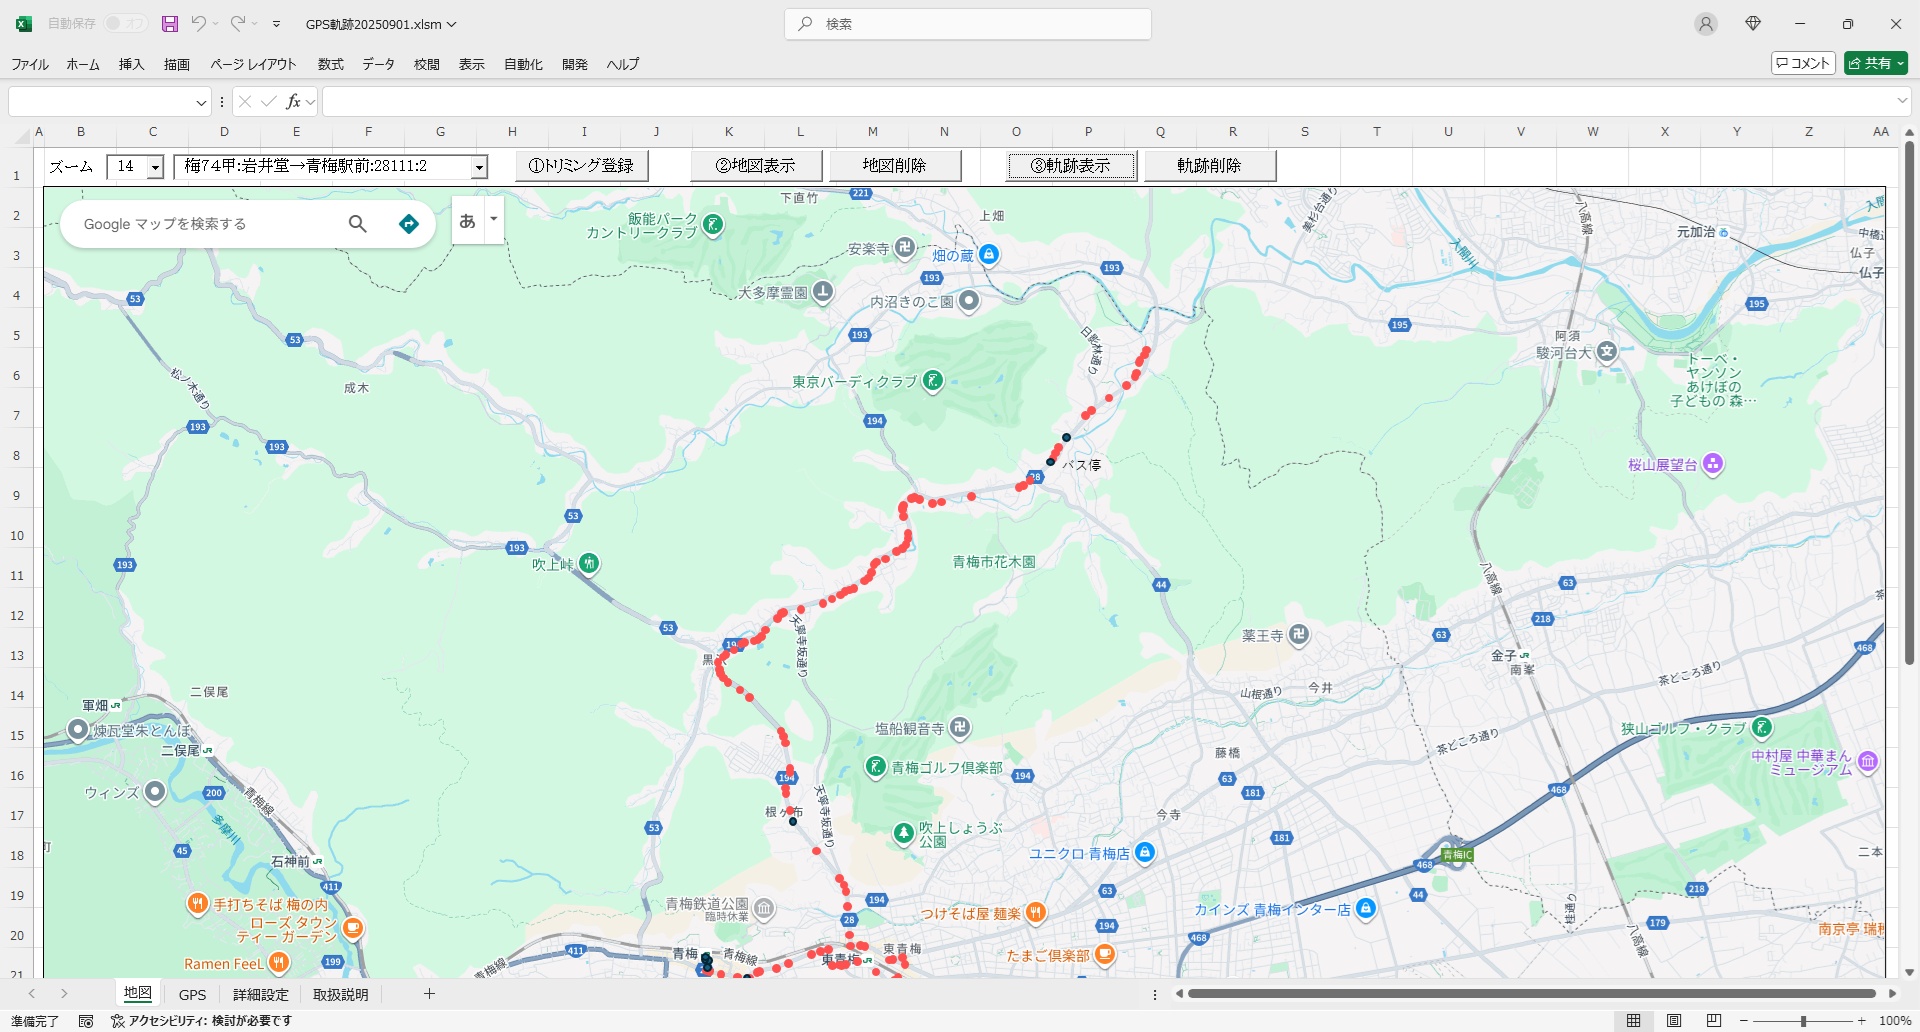Toggle the 自動保存 AutoSave switch
Viewport: 1920px width, 1032px height.
point(126,24)
